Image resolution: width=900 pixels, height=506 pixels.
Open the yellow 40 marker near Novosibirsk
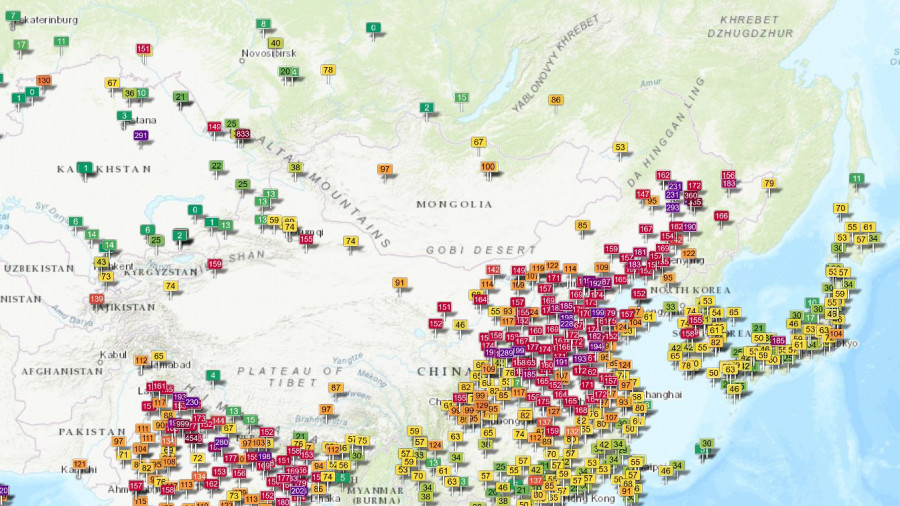pos(275,43)
